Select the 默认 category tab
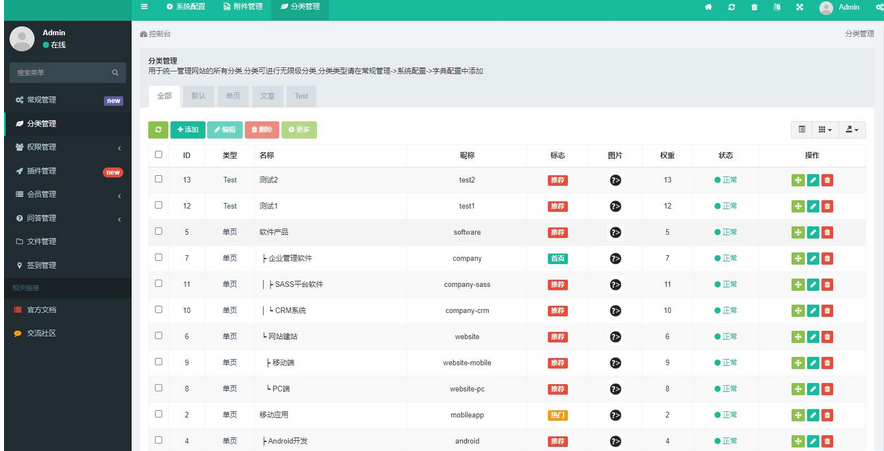 (x=198, y=96)
